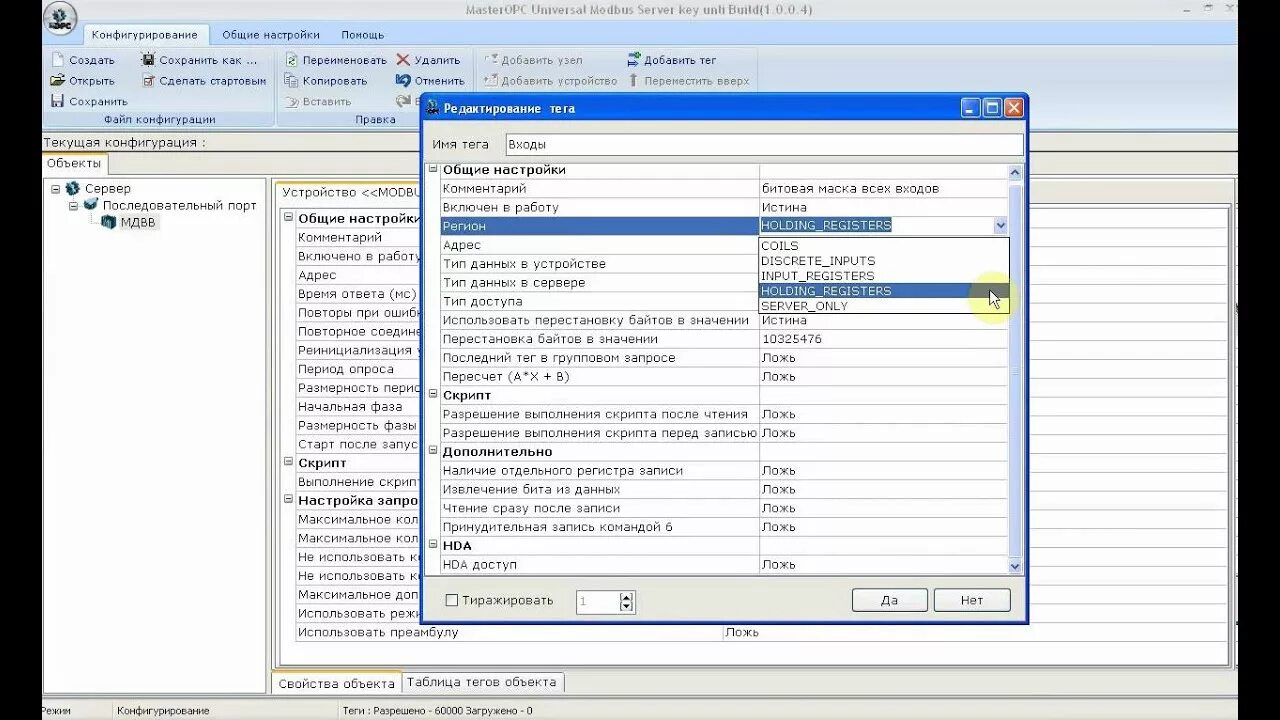Click the Создать new file icon
Viewport: 1280px width, 720px height.
[58, 60]
